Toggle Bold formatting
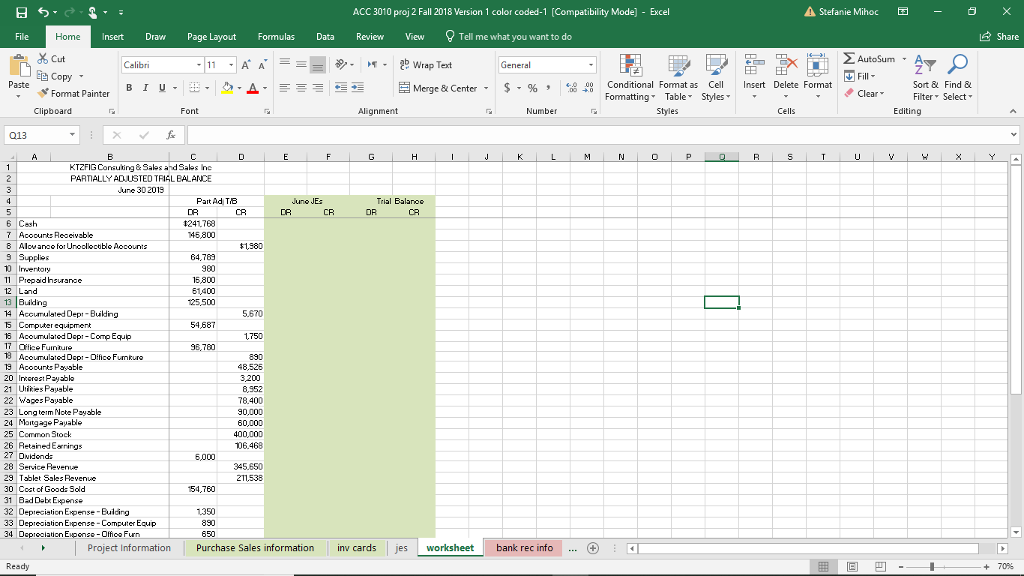1024x576 pixels. pyautogui.click(x=129, y=88)
